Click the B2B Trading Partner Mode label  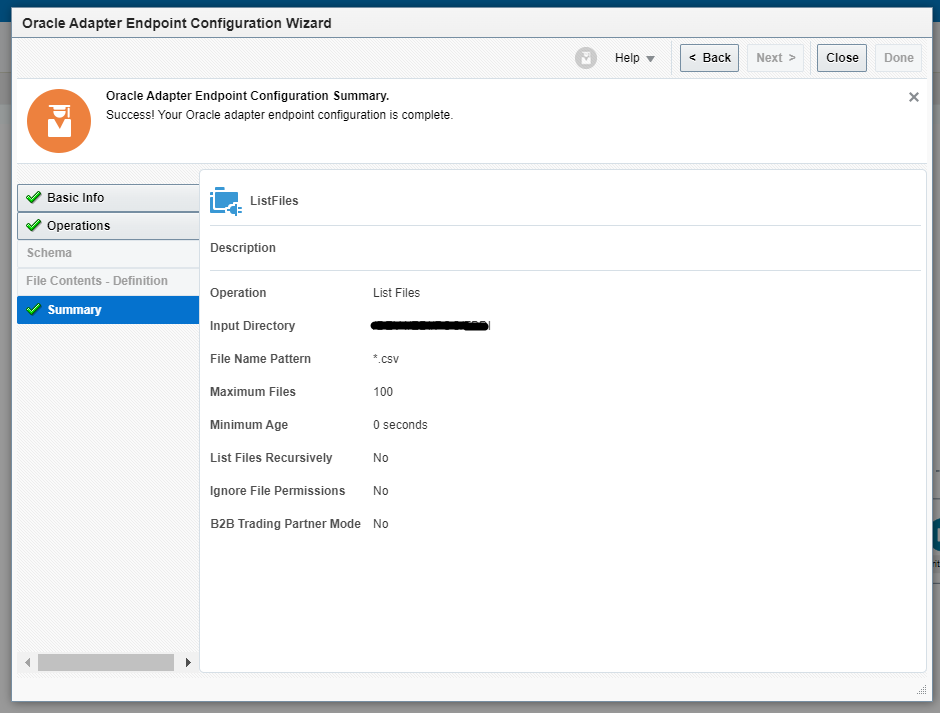(285, 524)
